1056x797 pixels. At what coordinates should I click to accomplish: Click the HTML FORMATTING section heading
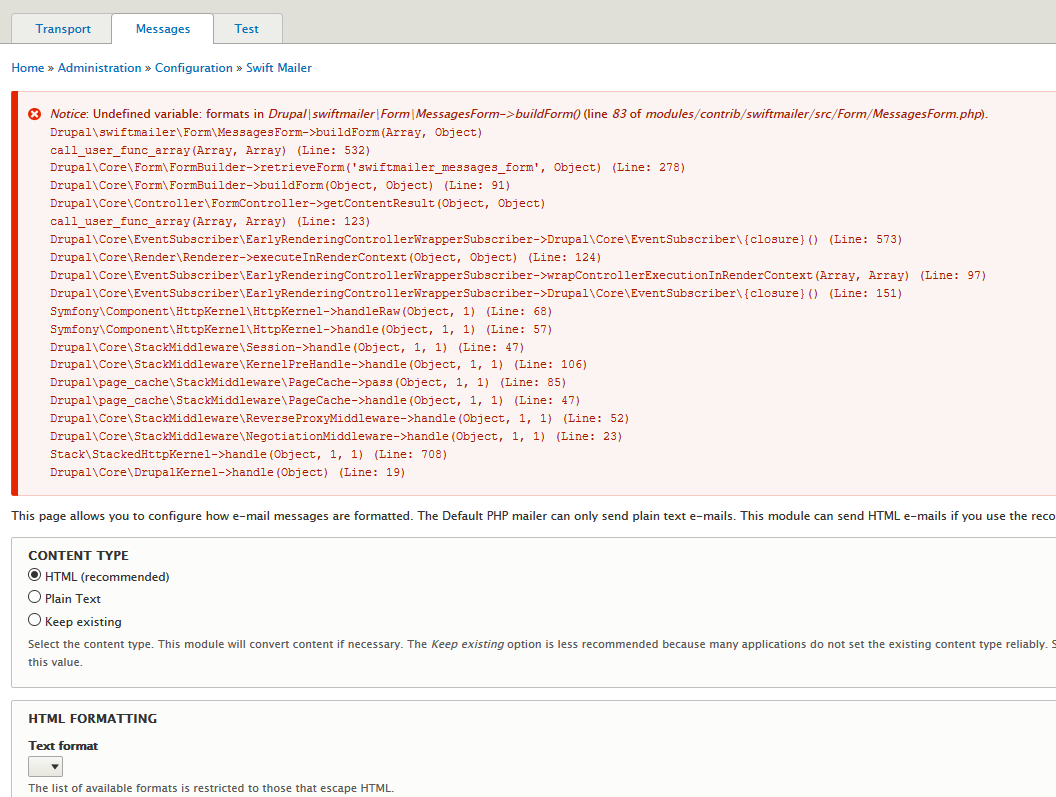click(94, 718)
